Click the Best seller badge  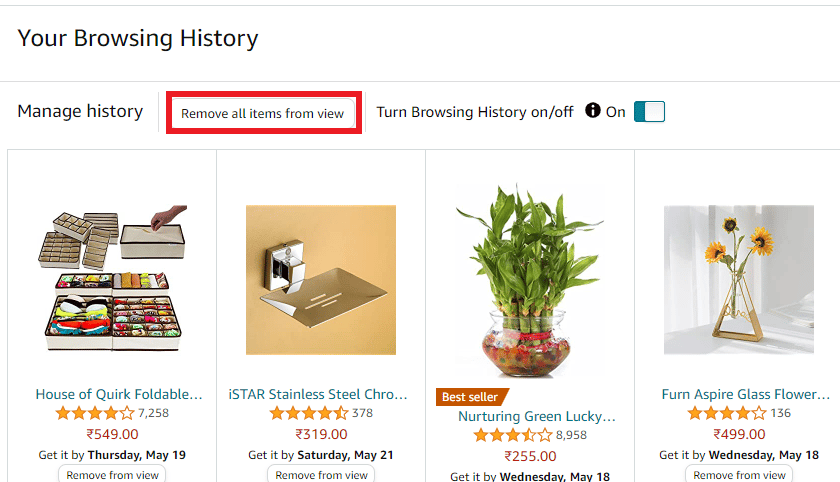(472, 397)
